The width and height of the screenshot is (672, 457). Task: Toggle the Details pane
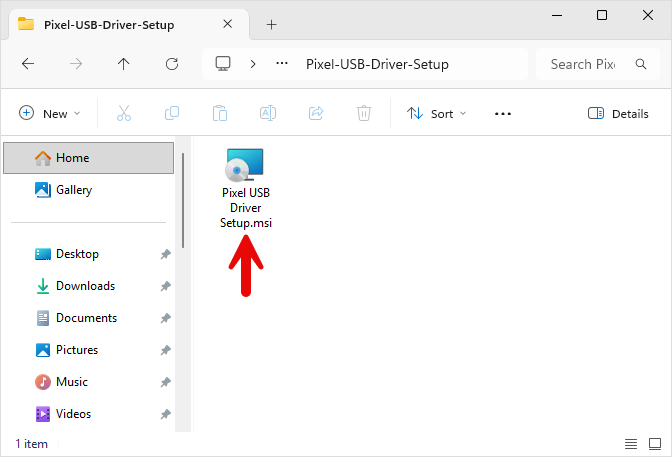tap(618, 114)
